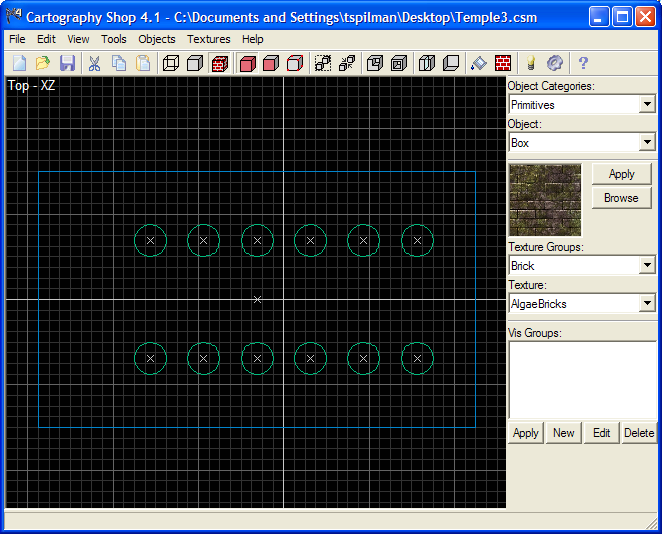Select the face mode red cube icon
This screenshot has width=662, height=534.
(271, 63)
